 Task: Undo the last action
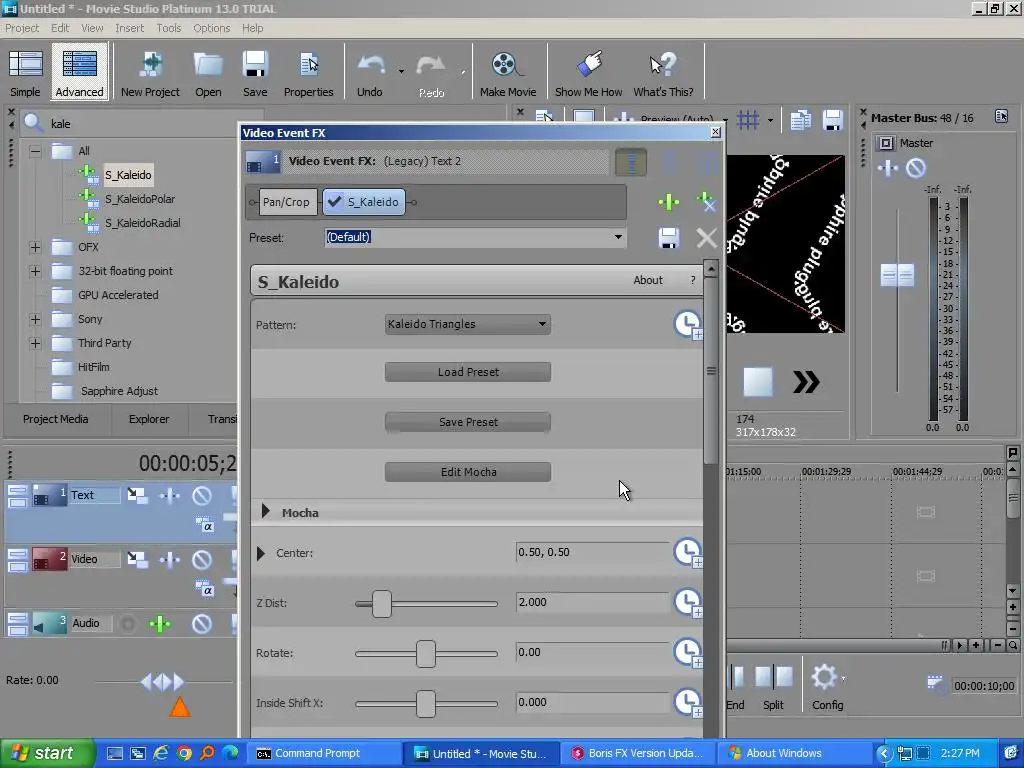point(370,73)
